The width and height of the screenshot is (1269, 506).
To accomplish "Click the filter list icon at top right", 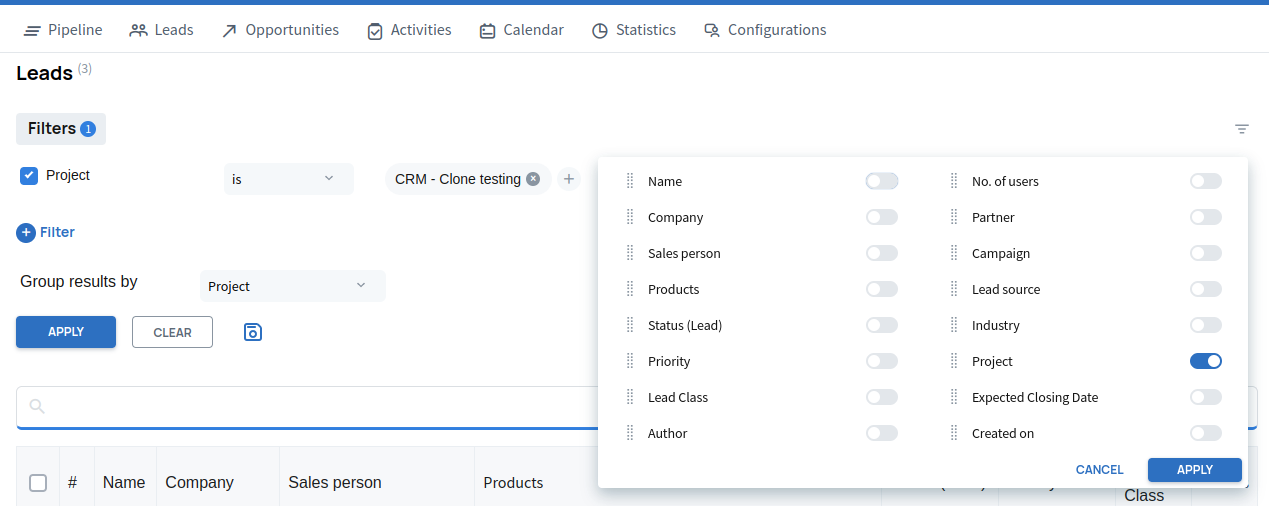I will click(x=1242, y=129).
